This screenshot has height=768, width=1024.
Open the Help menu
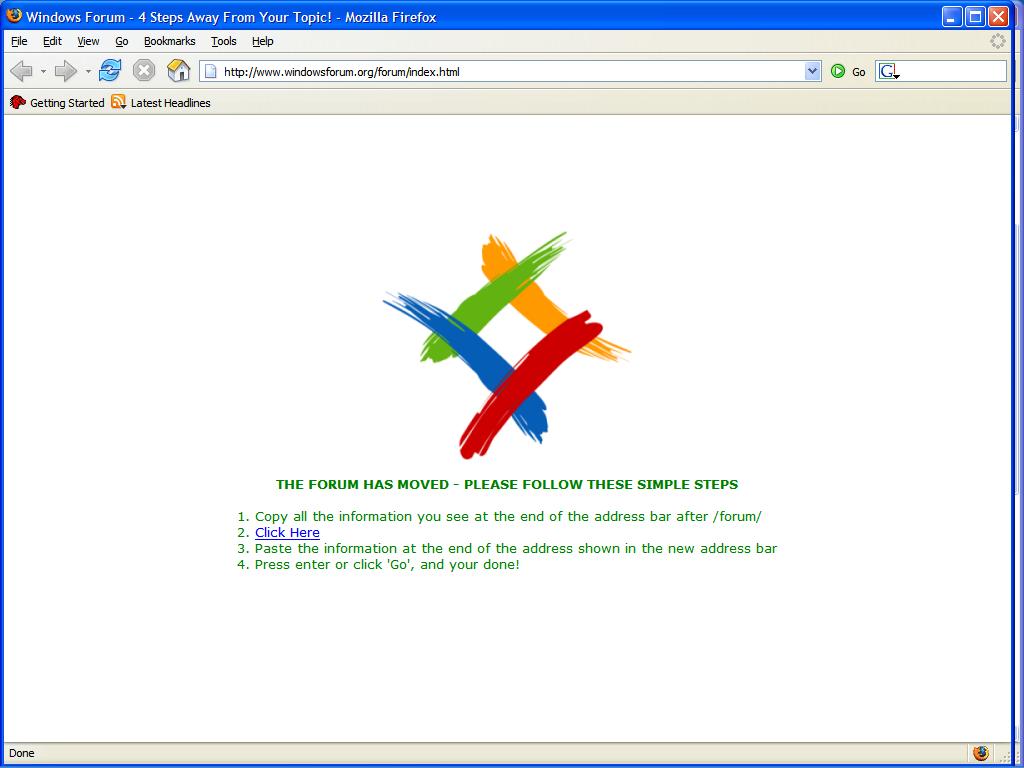(263, 41)
